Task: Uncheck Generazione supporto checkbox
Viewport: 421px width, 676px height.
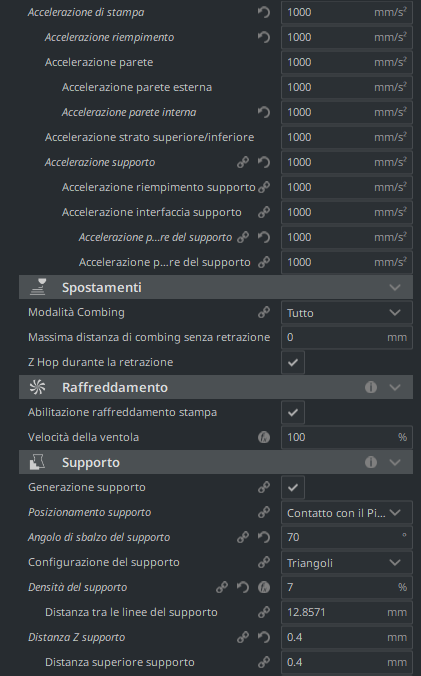Action: click(x=293, y=487)
